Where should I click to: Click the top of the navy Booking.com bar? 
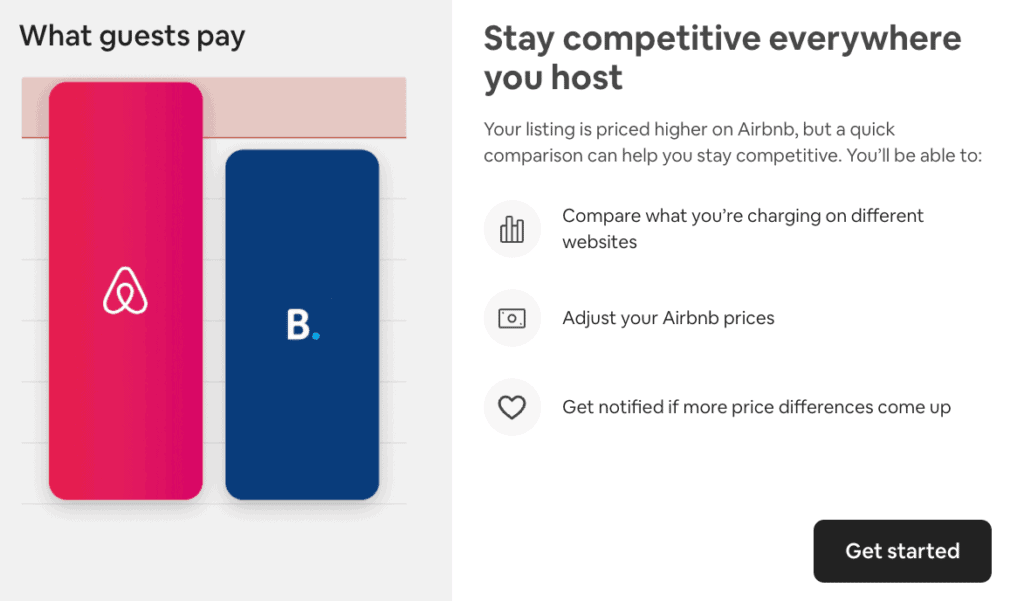pos(302,160)
